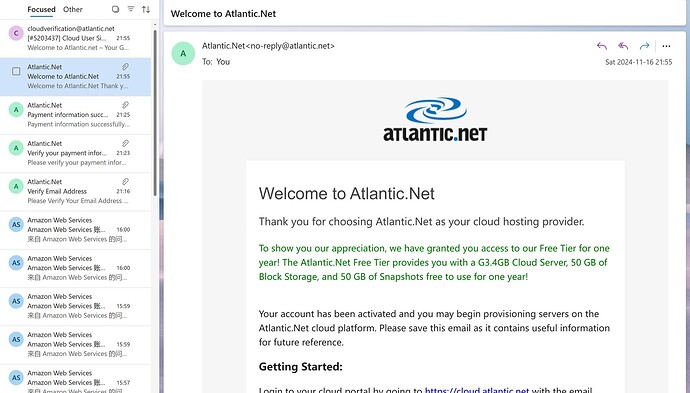Switch to the Other inbox tab
Viewport: 690px width, 393px height.
73,9
